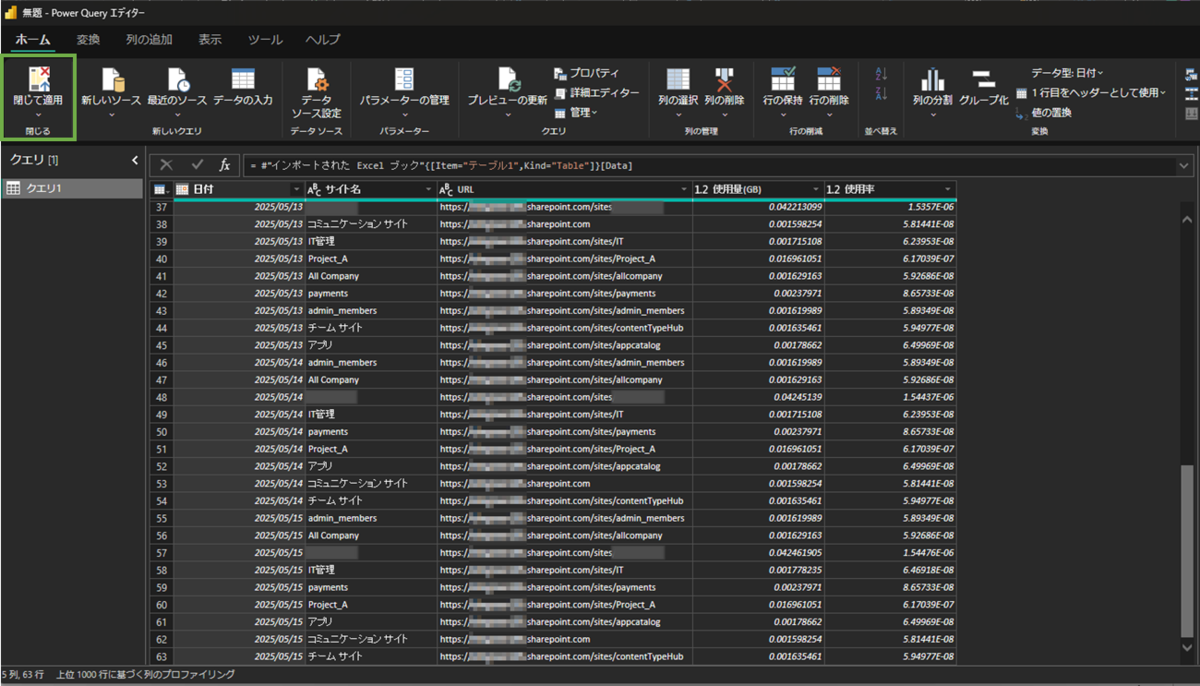Confirm formula with the checkmark icon
The image size is (1200, 686).
coord(197,165)
